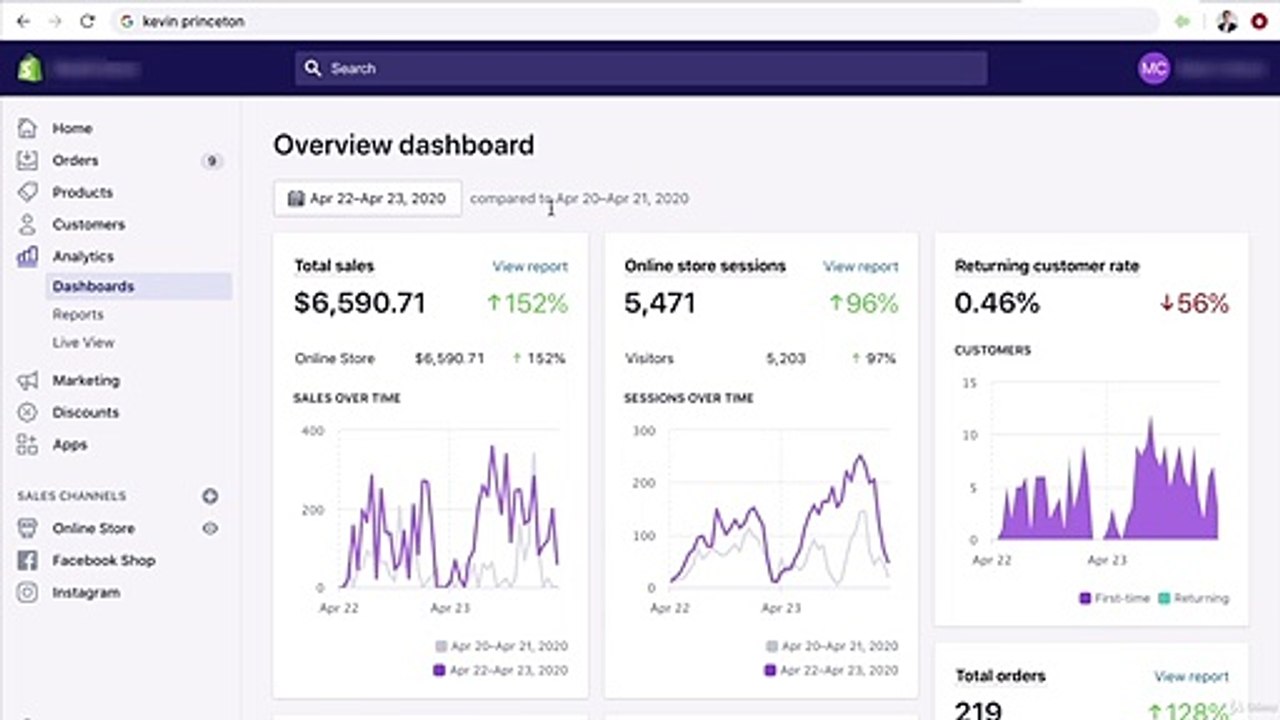Click the $6,590.71 total sales value

click(x=360, y=303)
